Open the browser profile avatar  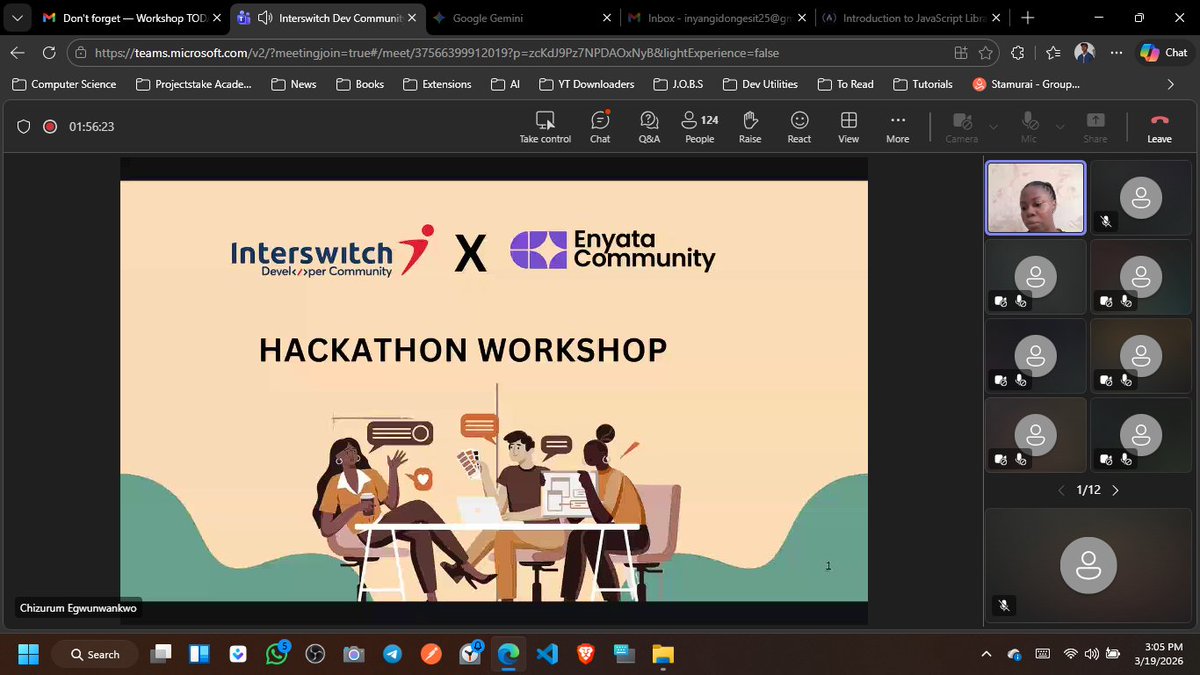(x=1086, y=53)
